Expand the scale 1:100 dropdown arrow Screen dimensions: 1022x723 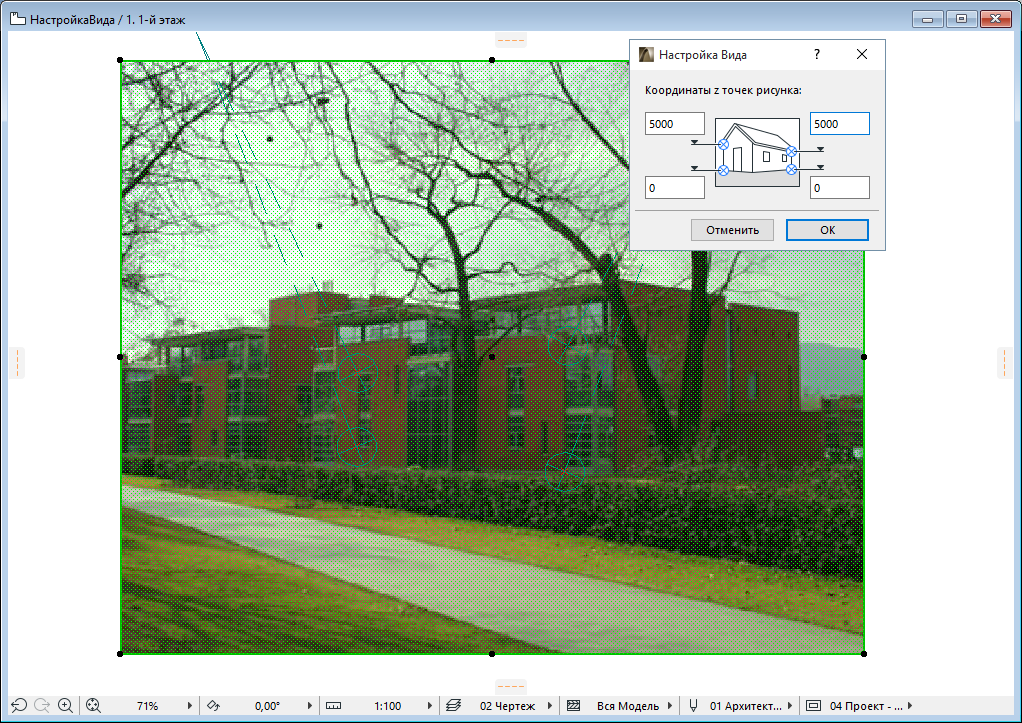431,705
